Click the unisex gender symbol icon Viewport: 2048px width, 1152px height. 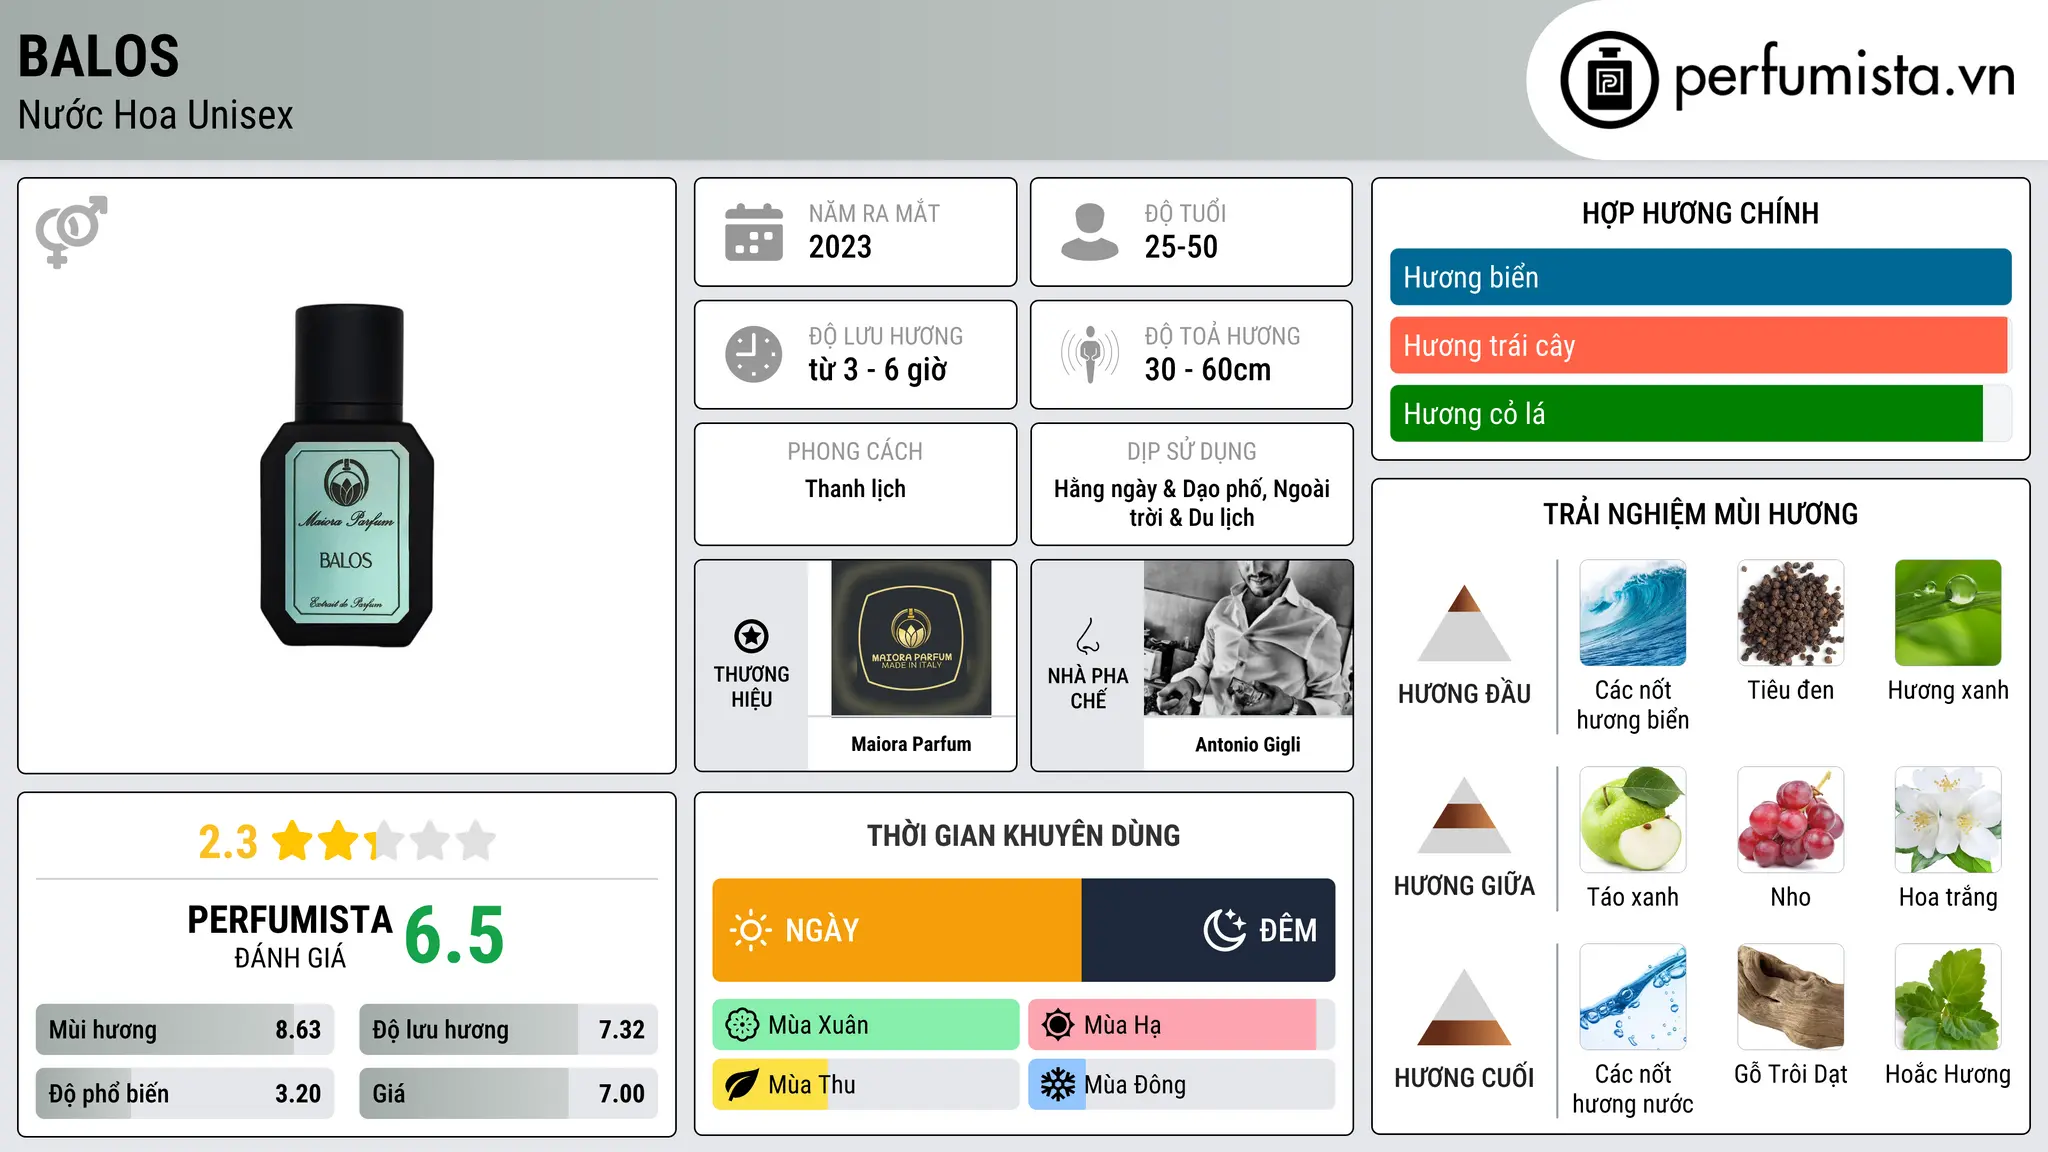(x=71, y=232)
